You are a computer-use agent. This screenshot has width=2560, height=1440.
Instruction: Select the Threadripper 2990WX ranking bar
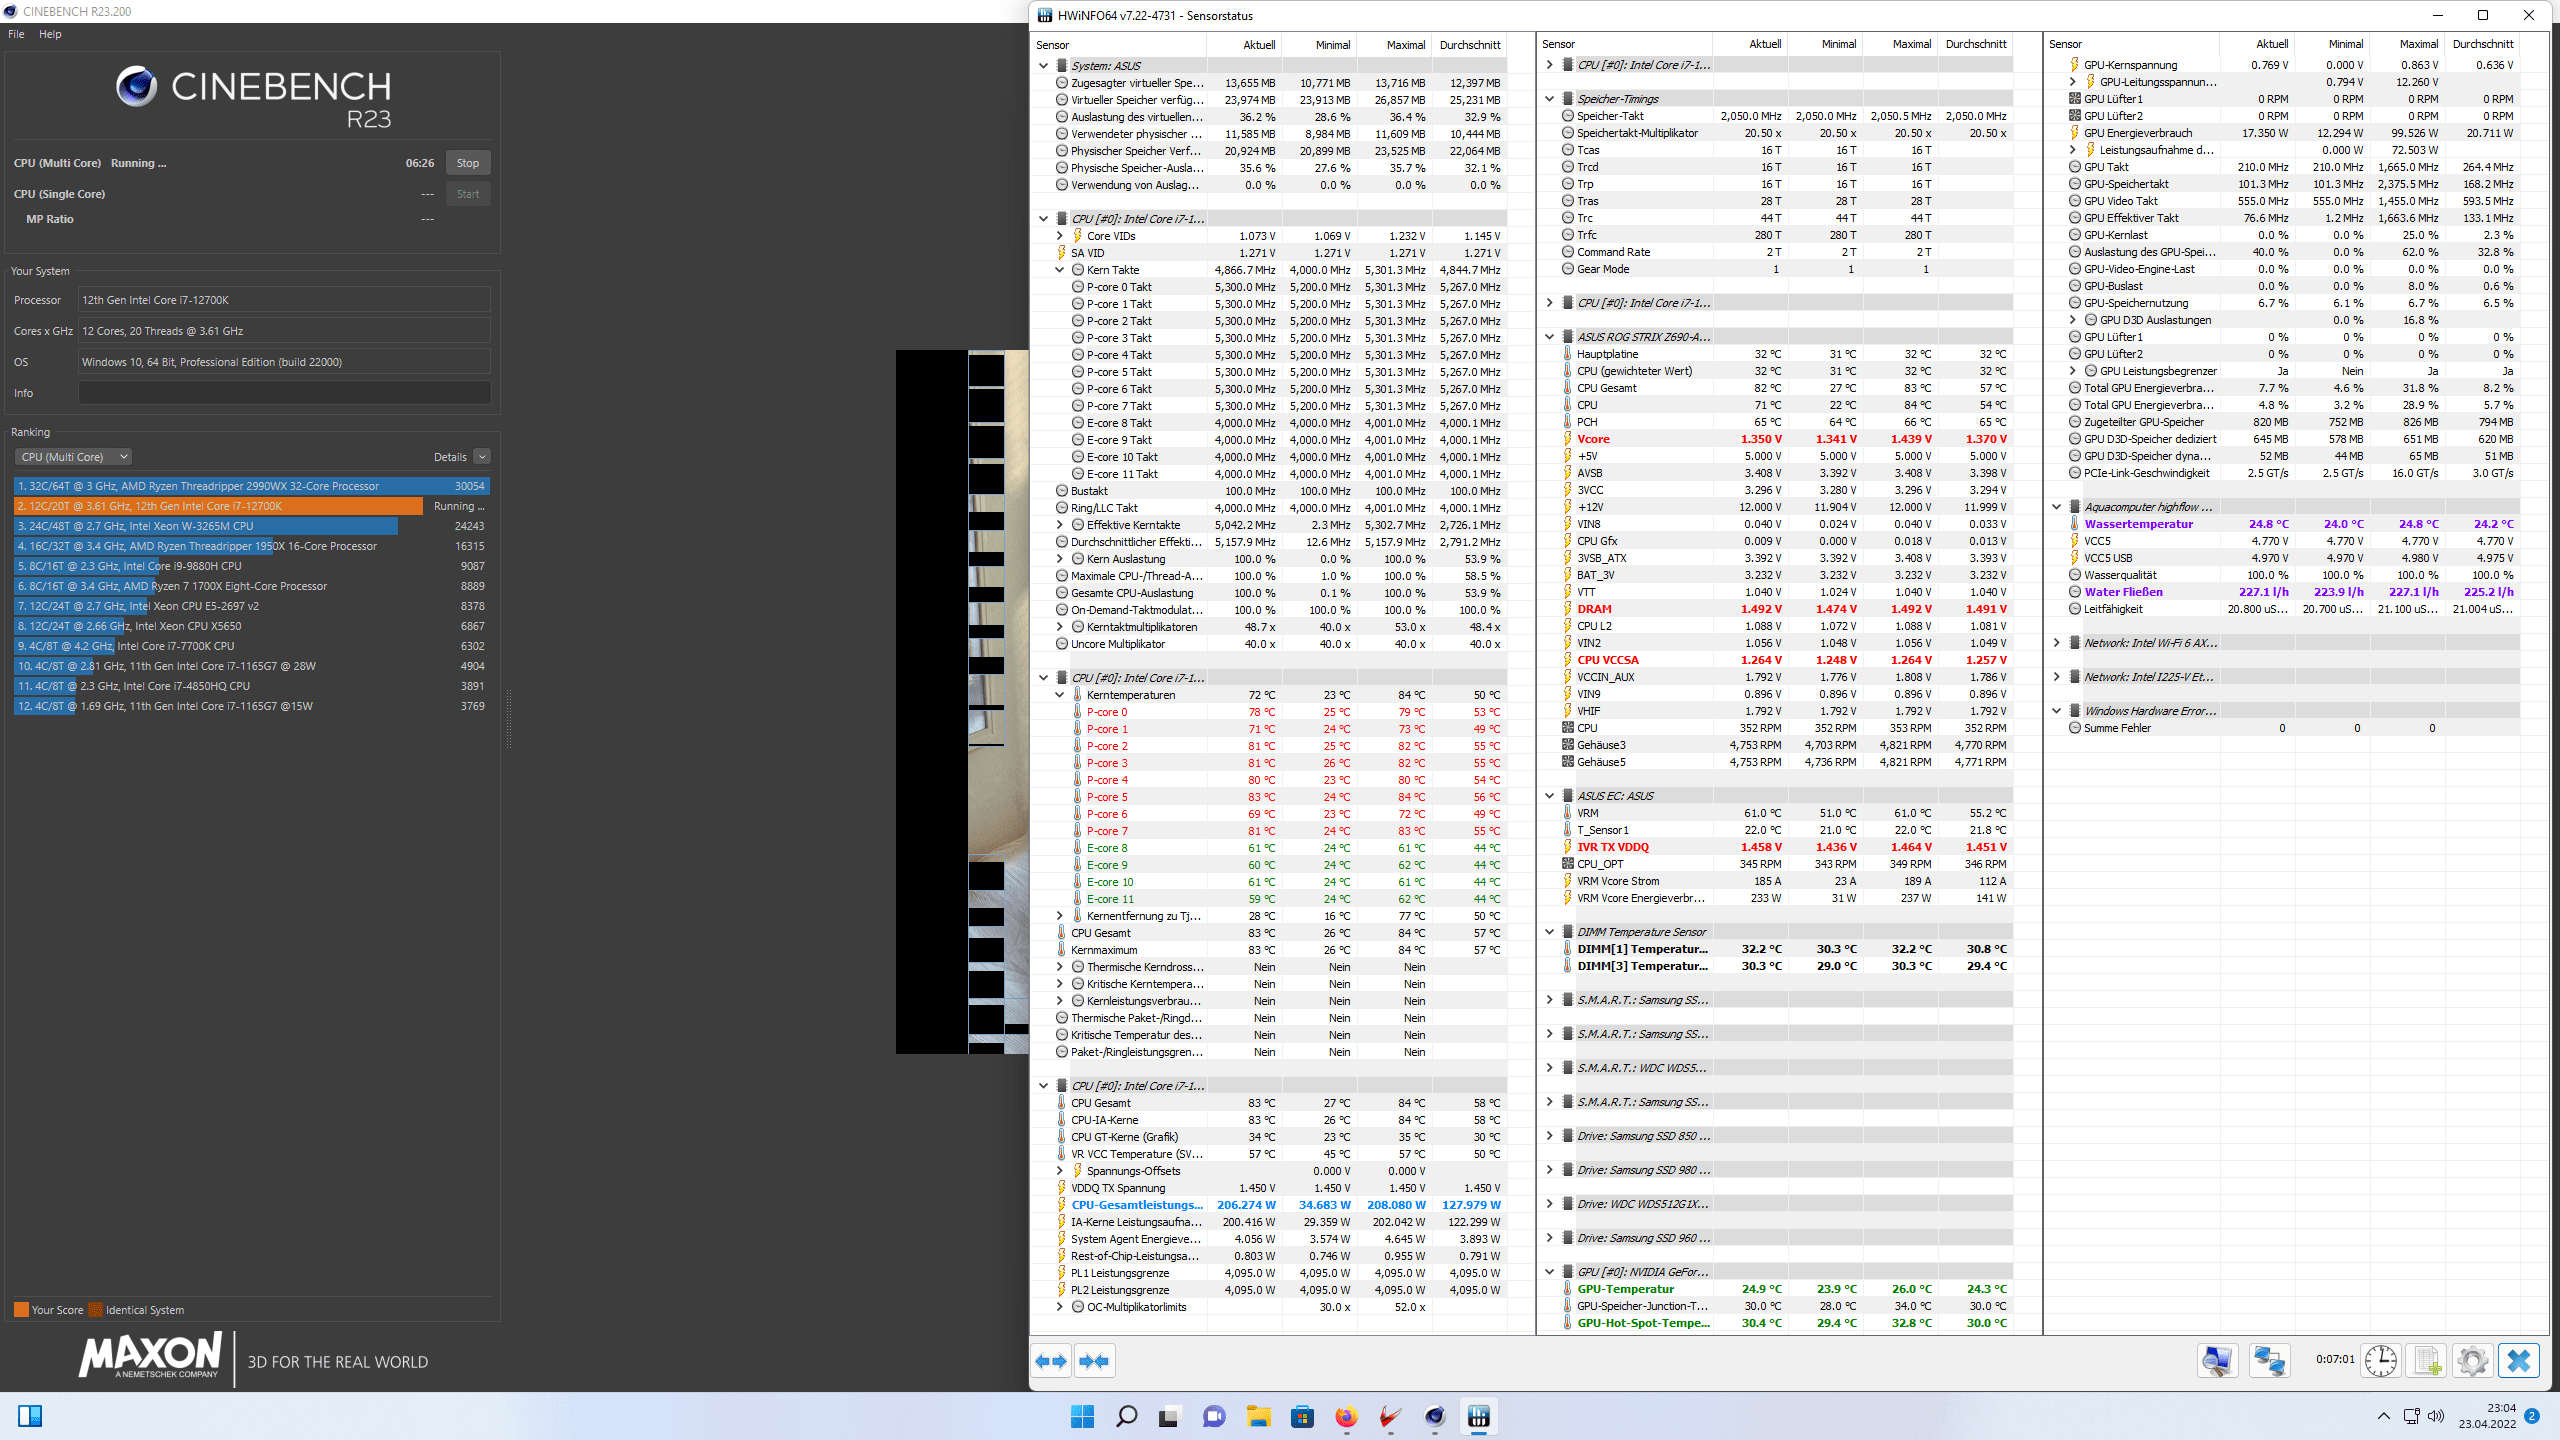tap(250, 486)
